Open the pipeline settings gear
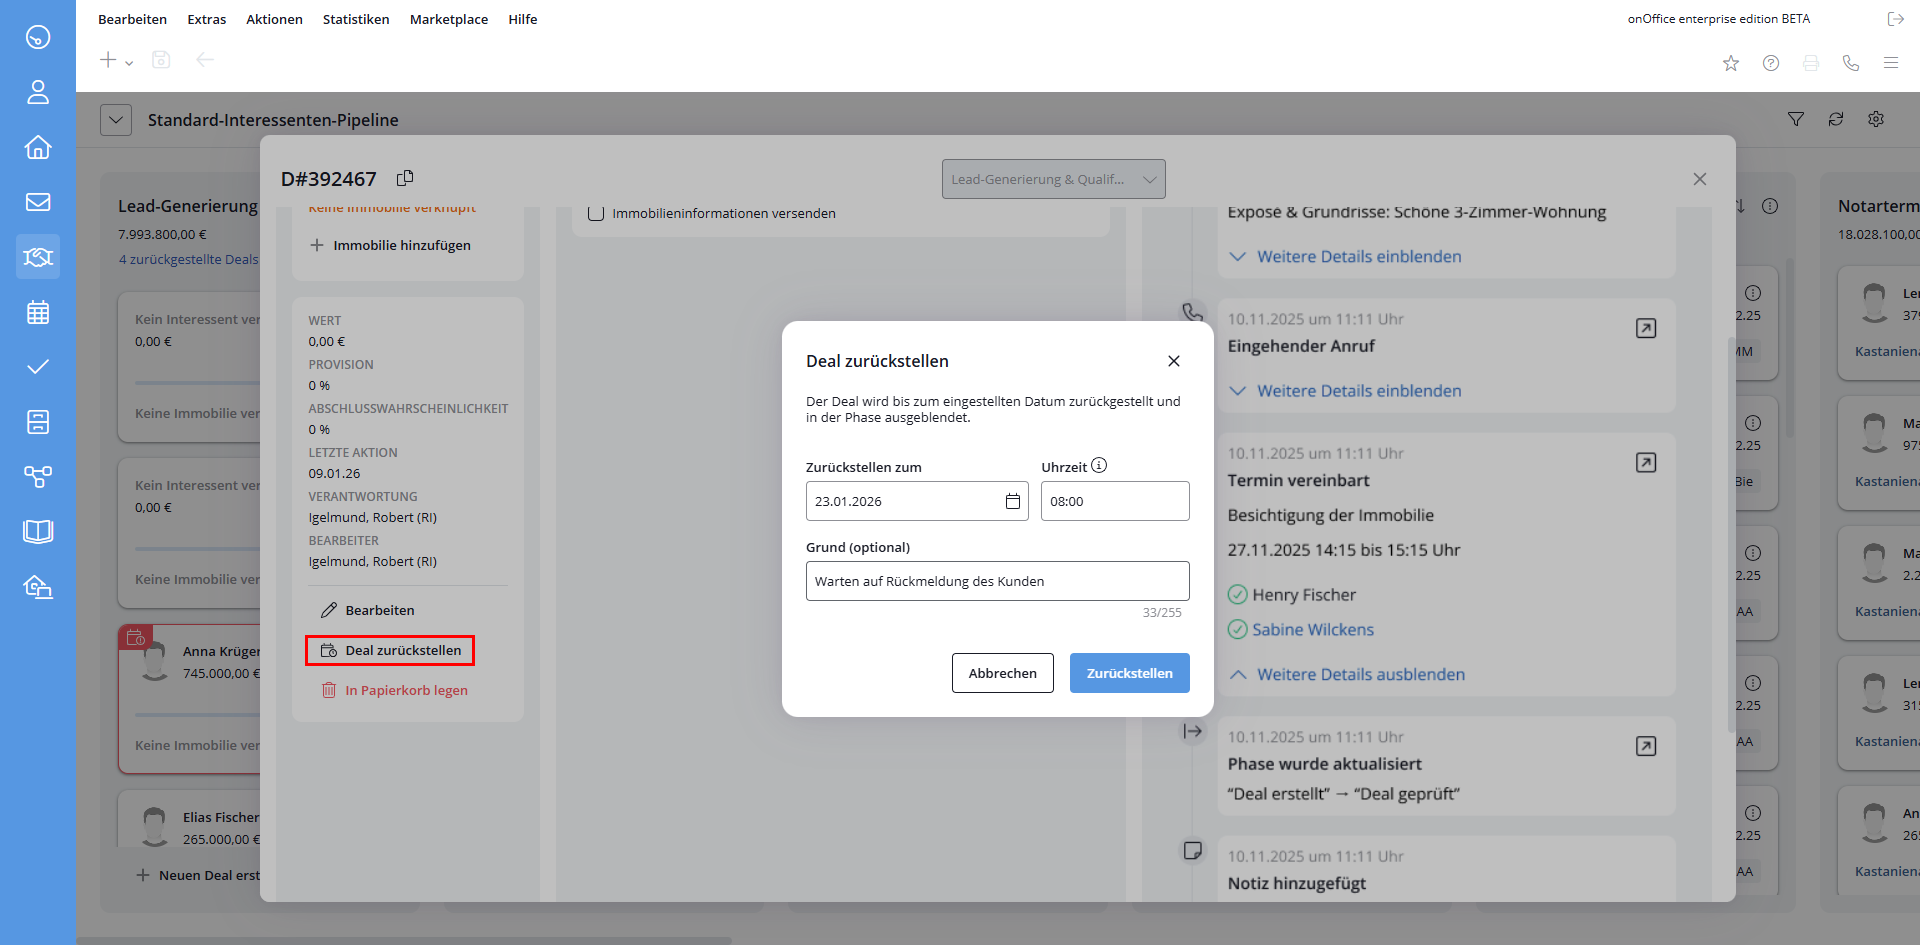 pos(1876,119)
